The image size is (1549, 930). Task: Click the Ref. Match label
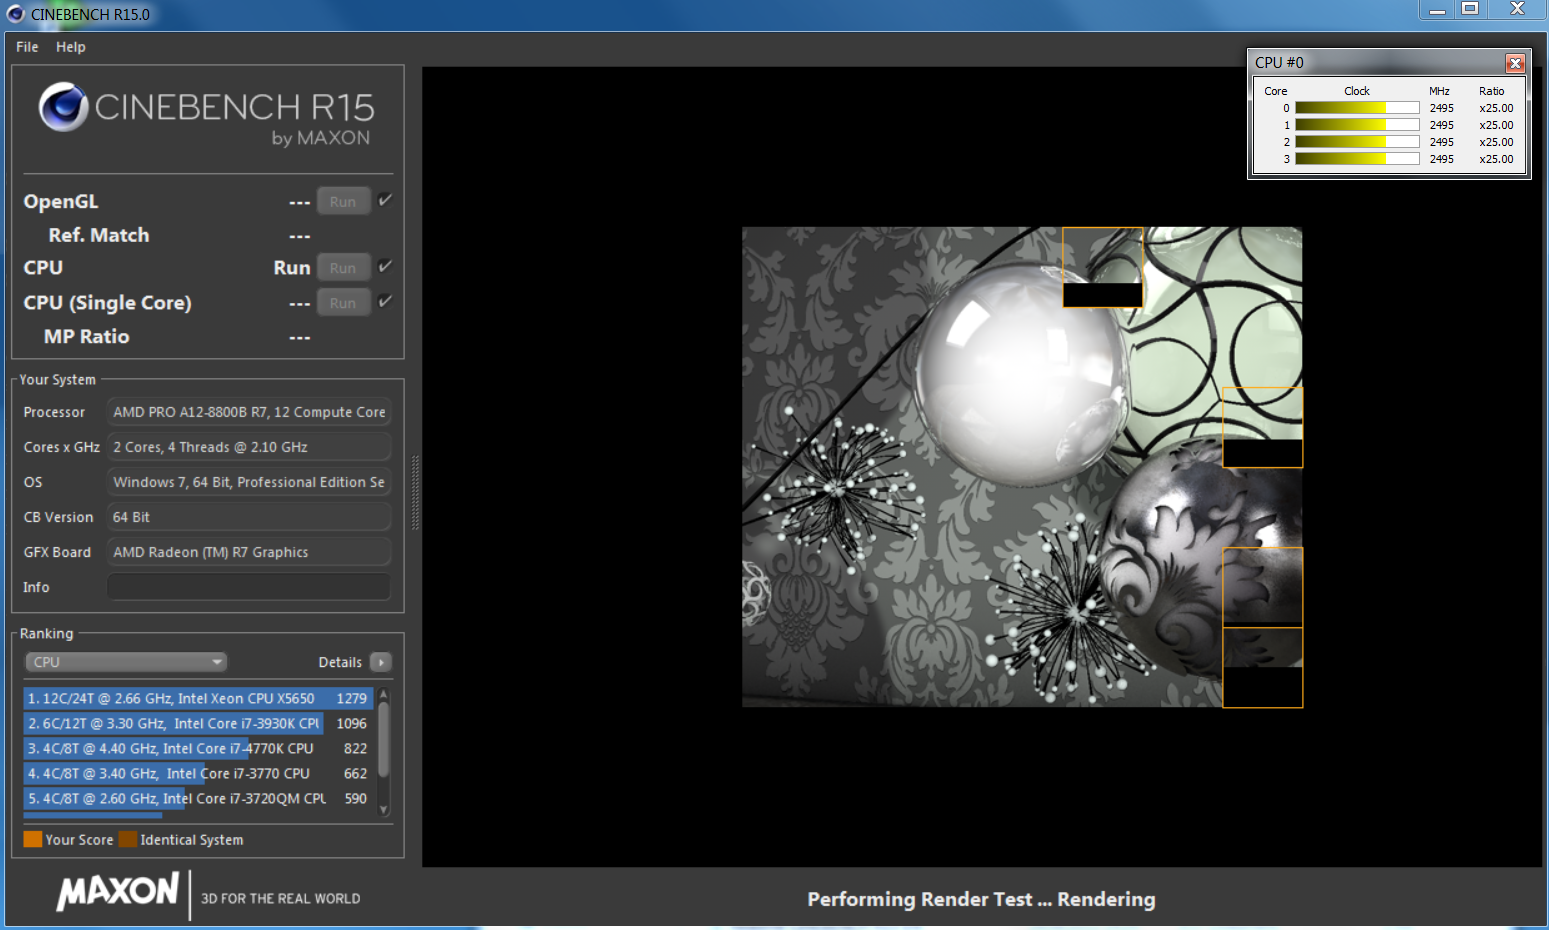pos(99,235)
